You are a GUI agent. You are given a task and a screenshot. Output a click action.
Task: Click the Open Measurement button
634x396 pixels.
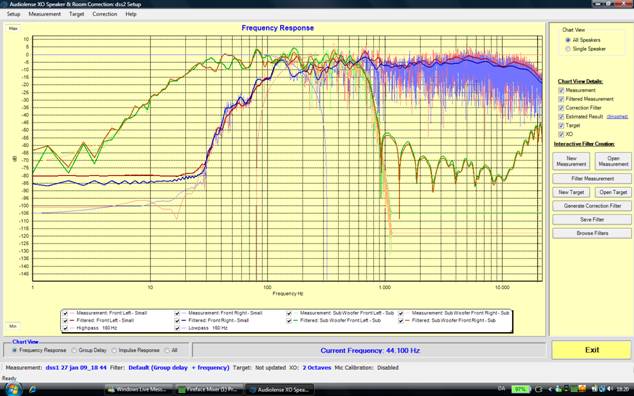(x=613, y=161)
